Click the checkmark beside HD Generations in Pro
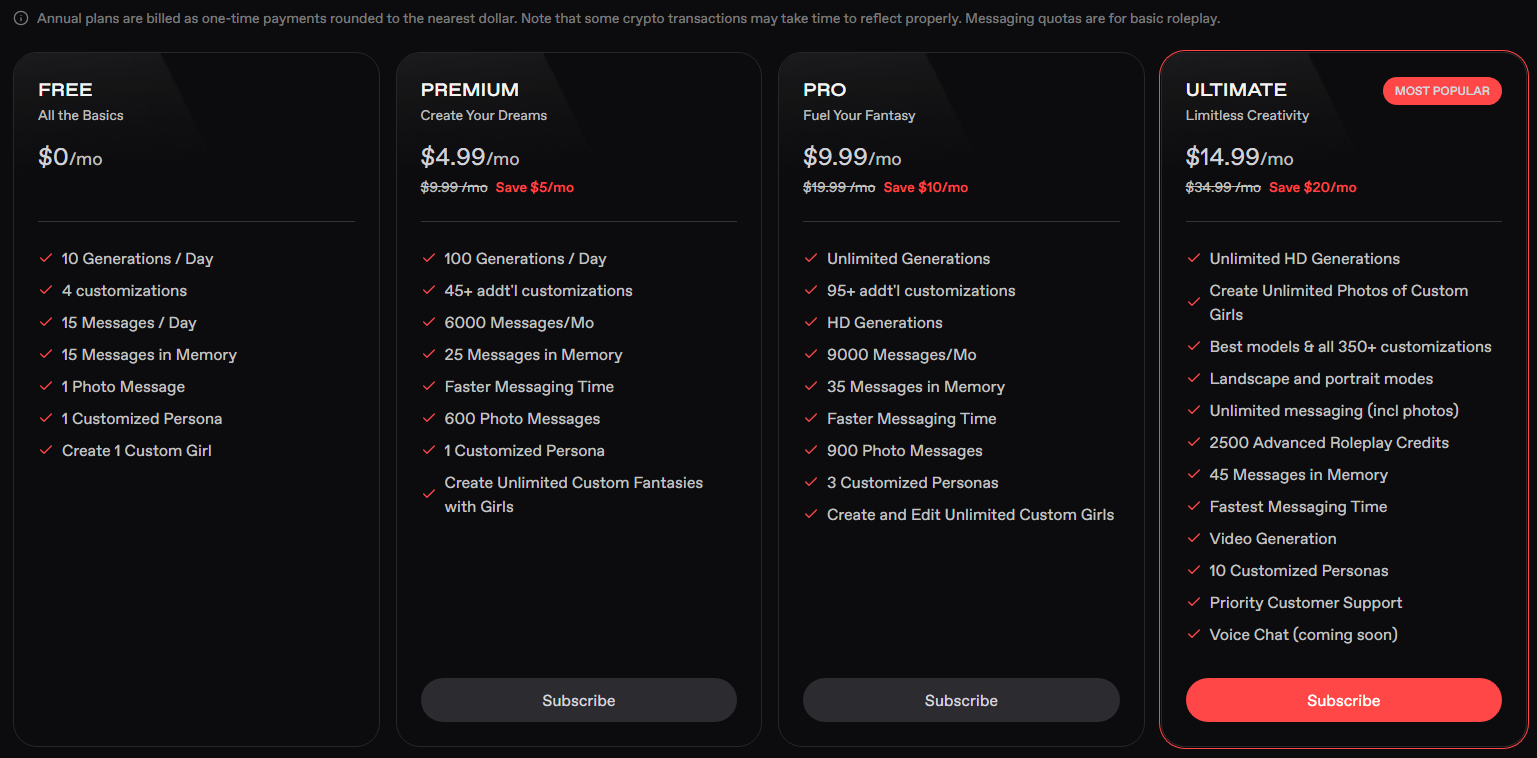The image size is (1537, 758). [x=810, y=322]
